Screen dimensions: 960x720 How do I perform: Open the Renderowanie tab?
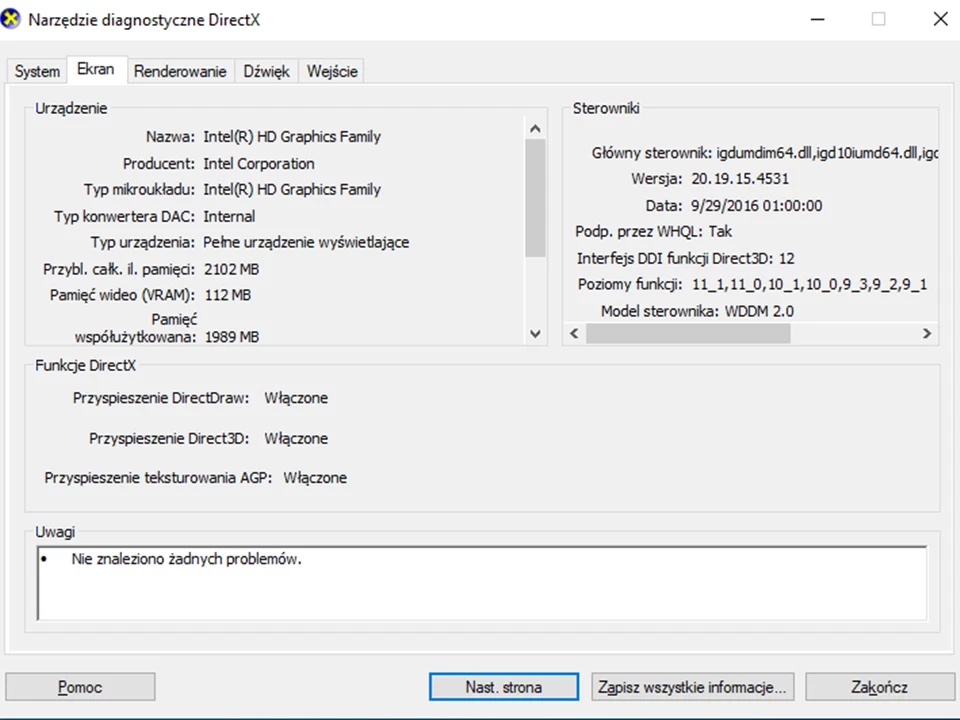click(180, 71)
